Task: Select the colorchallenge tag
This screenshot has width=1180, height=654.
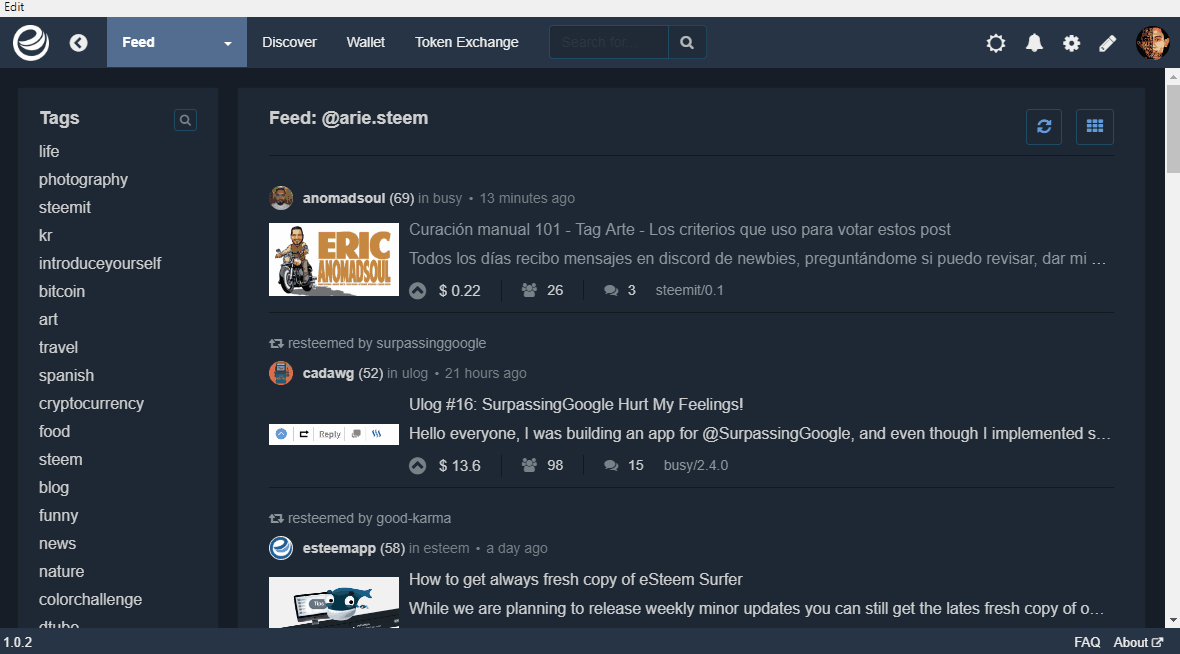Action: (x=90, y=599)
